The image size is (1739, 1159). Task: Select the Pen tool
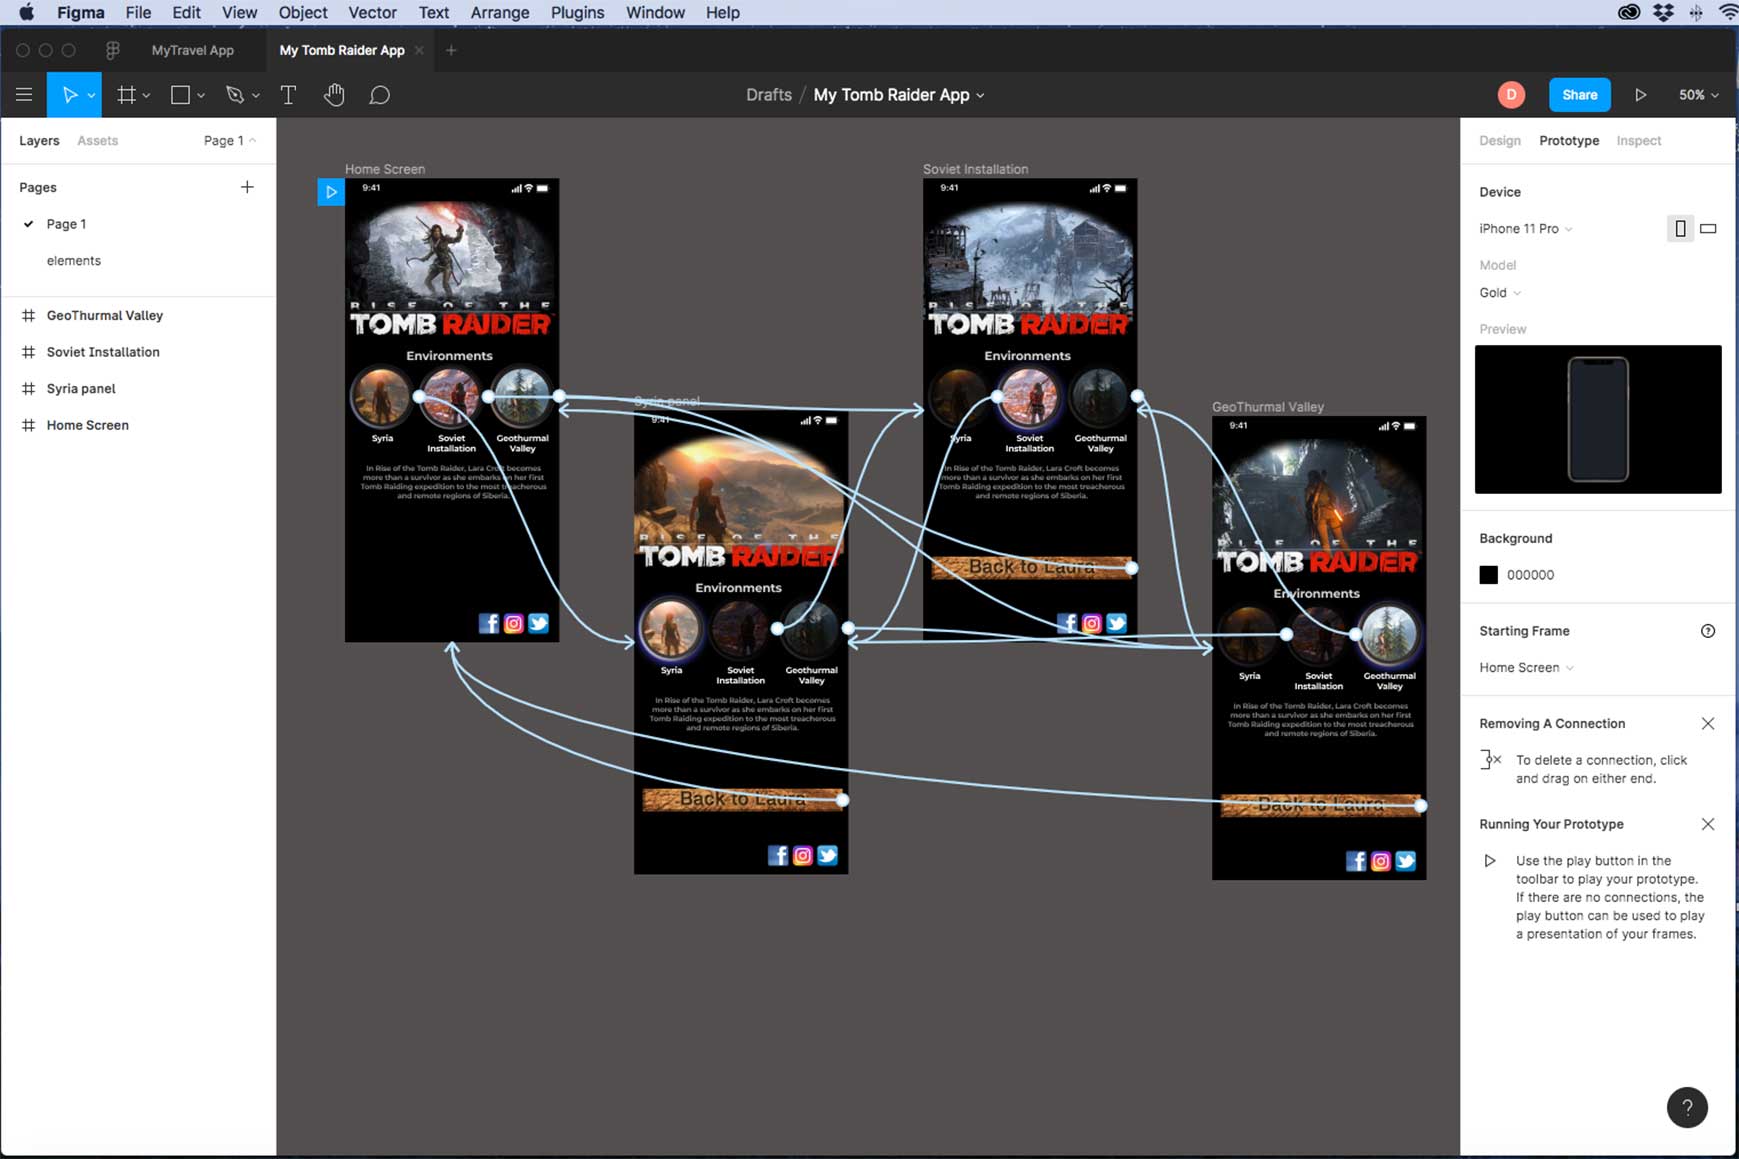pyautogui.click(x=235, y=95)
